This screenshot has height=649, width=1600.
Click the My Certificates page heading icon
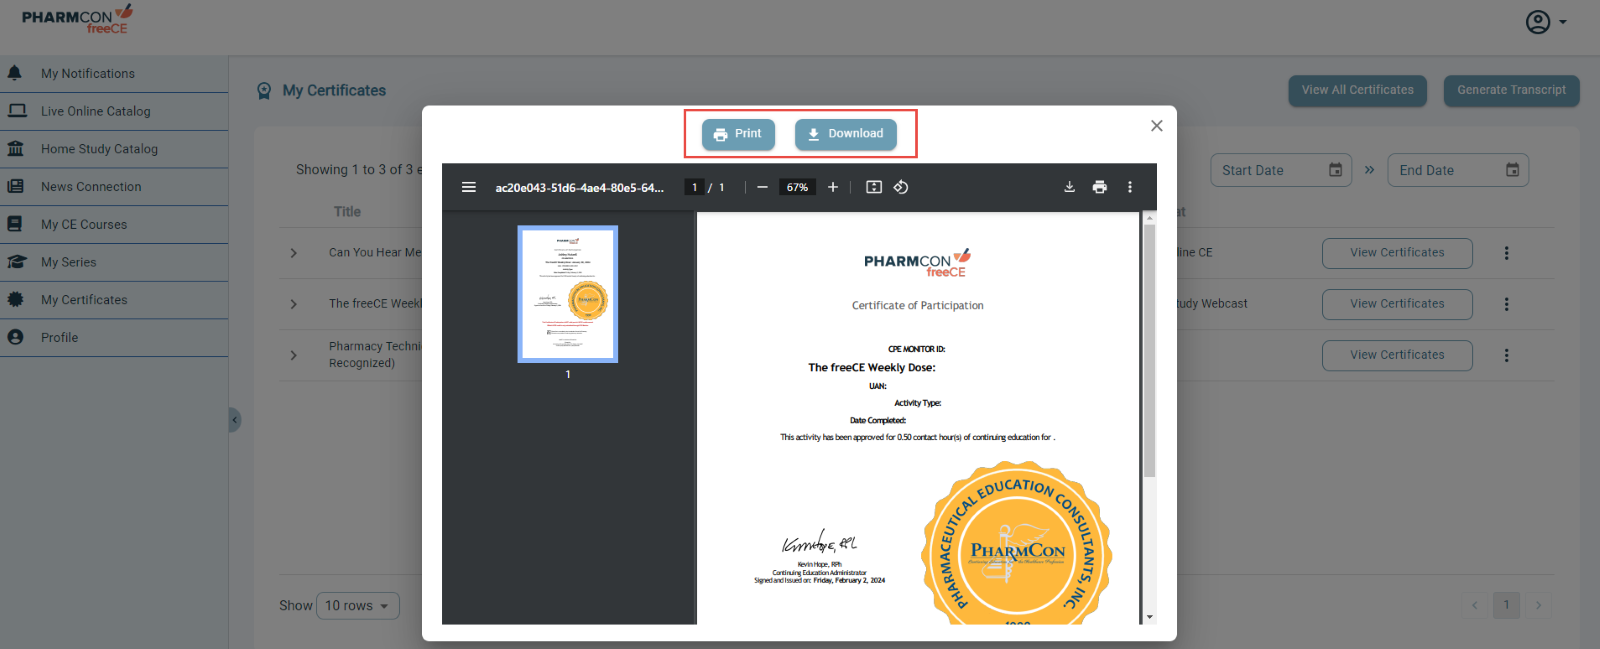pos(264,91)
